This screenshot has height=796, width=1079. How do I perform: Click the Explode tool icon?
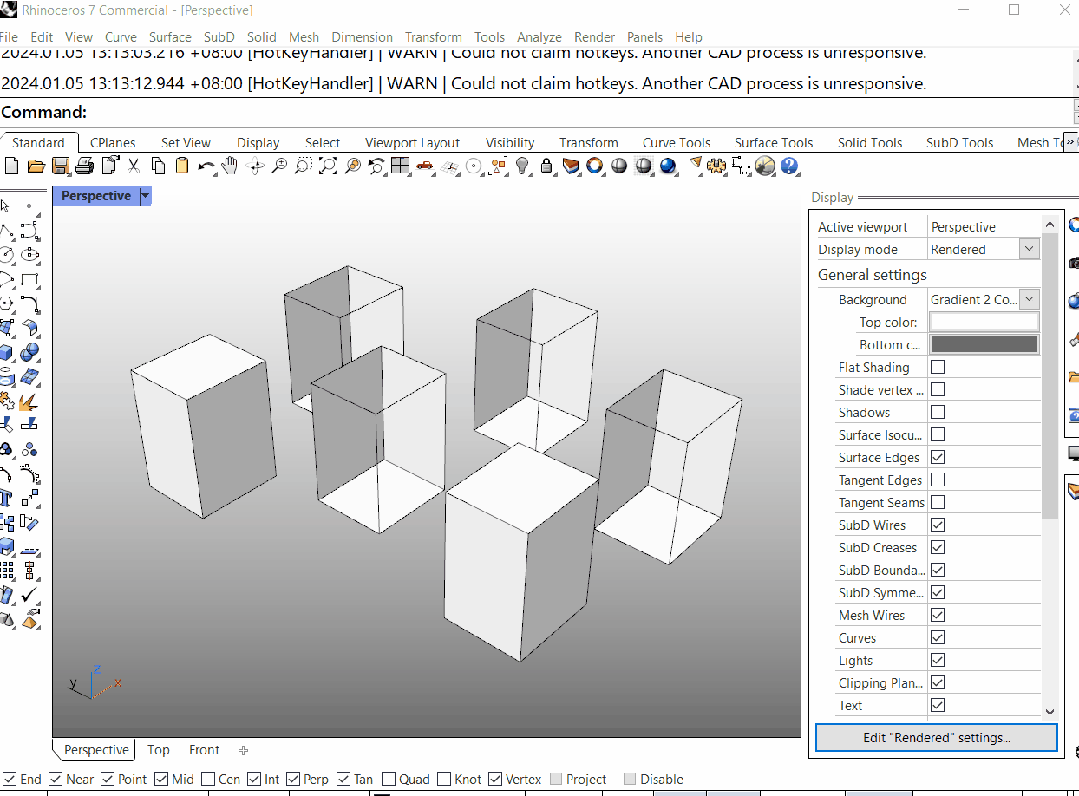[28, 402]
